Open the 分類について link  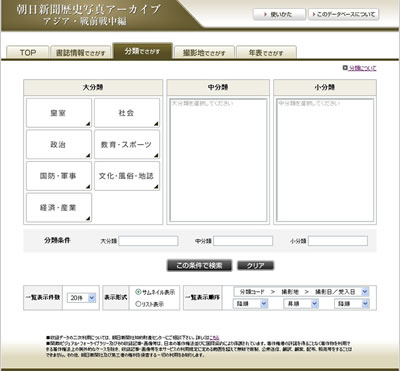[362, 68]
